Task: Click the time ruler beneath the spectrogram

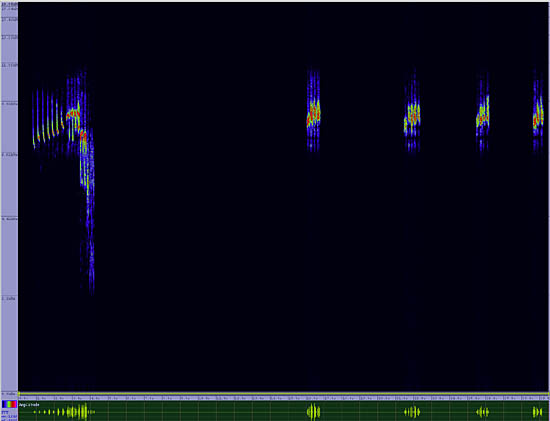Action: pyautogui.click(x=284, y=398)
